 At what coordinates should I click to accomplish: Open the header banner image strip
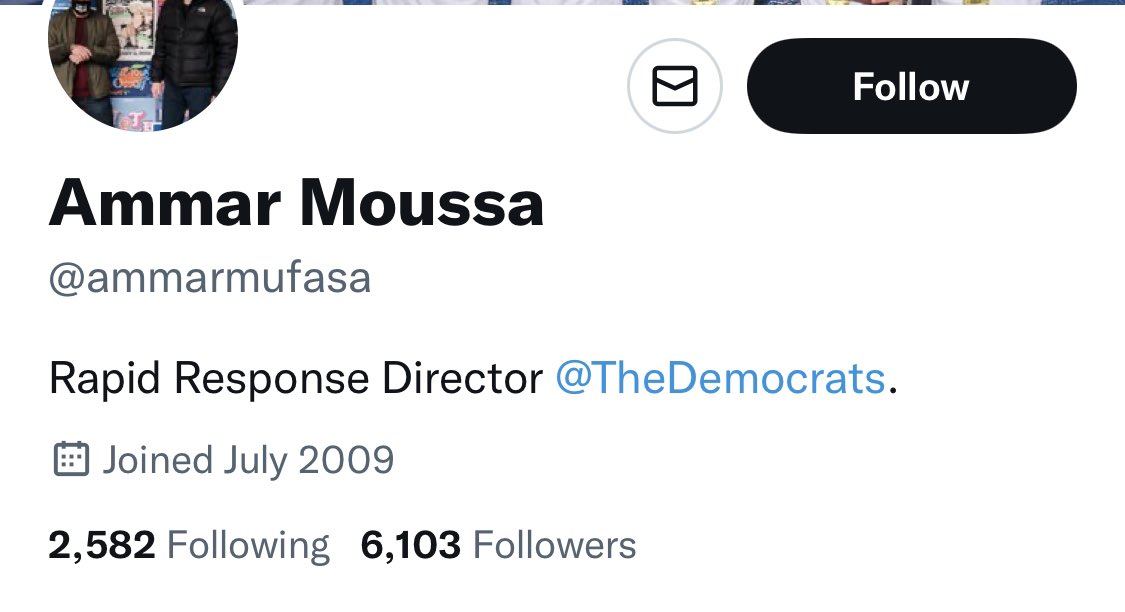682,2
